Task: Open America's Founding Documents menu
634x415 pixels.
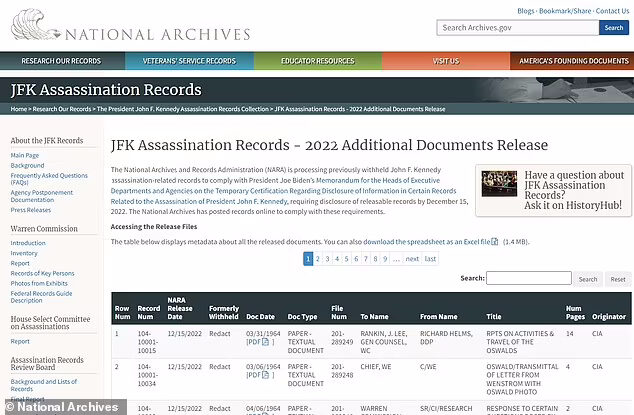Action: (573, 61)
